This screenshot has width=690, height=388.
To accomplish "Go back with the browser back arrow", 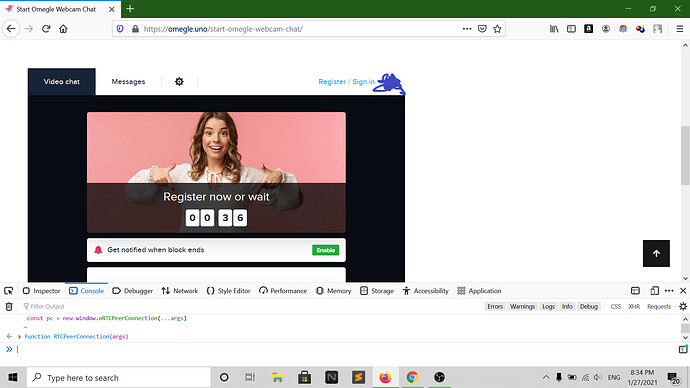I will tap(11, 29).
